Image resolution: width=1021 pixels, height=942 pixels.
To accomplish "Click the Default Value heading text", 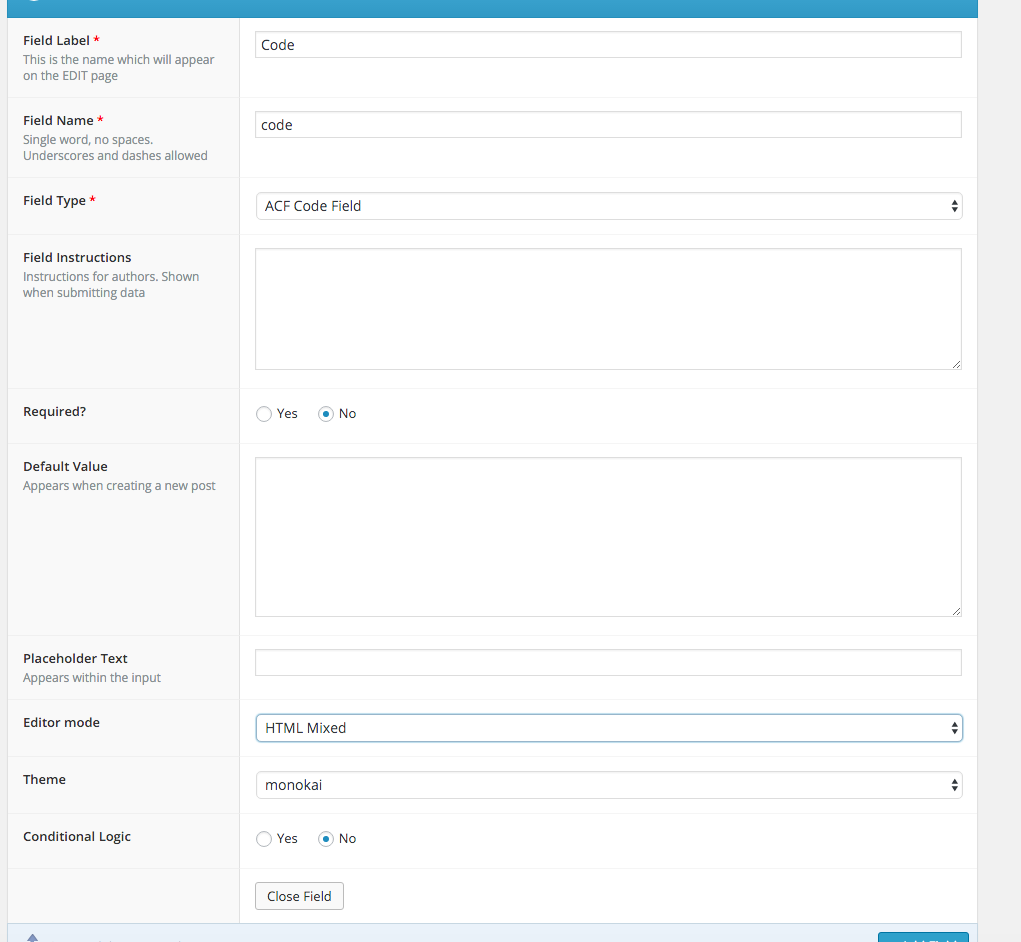I will click(x=65, y=467).
